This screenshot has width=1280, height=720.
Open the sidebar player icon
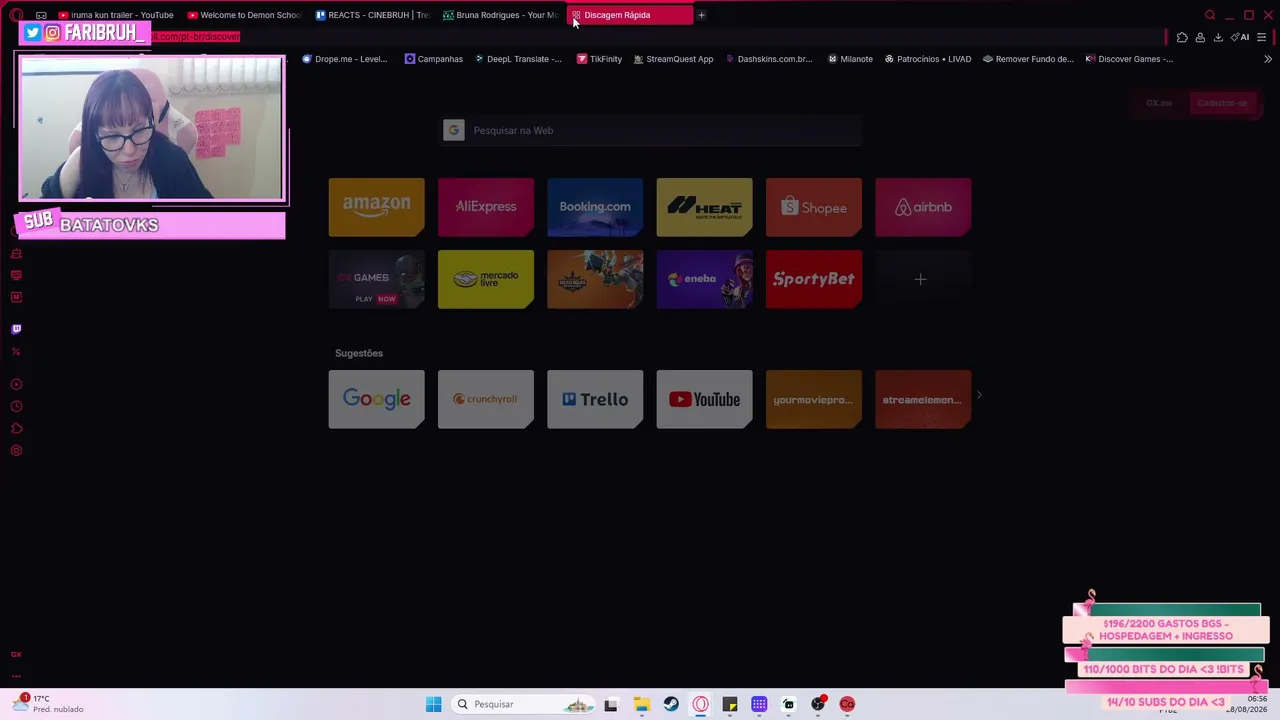16,384
